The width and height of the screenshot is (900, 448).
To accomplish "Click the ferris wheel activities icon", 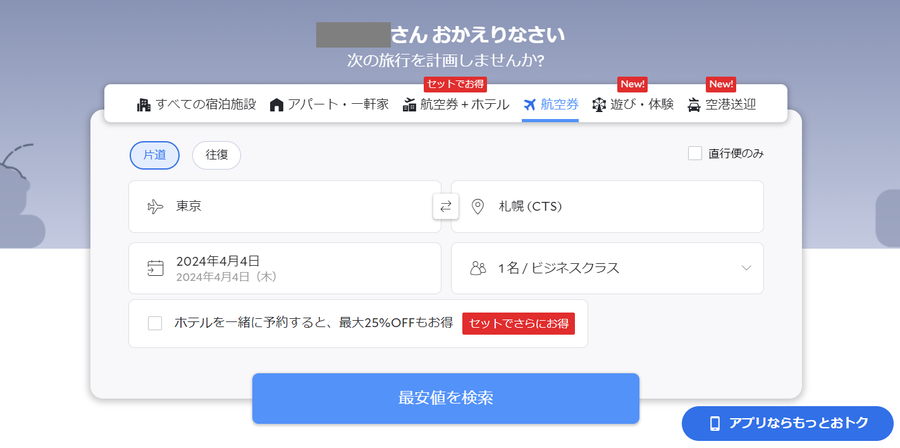I will coord(599,105).
